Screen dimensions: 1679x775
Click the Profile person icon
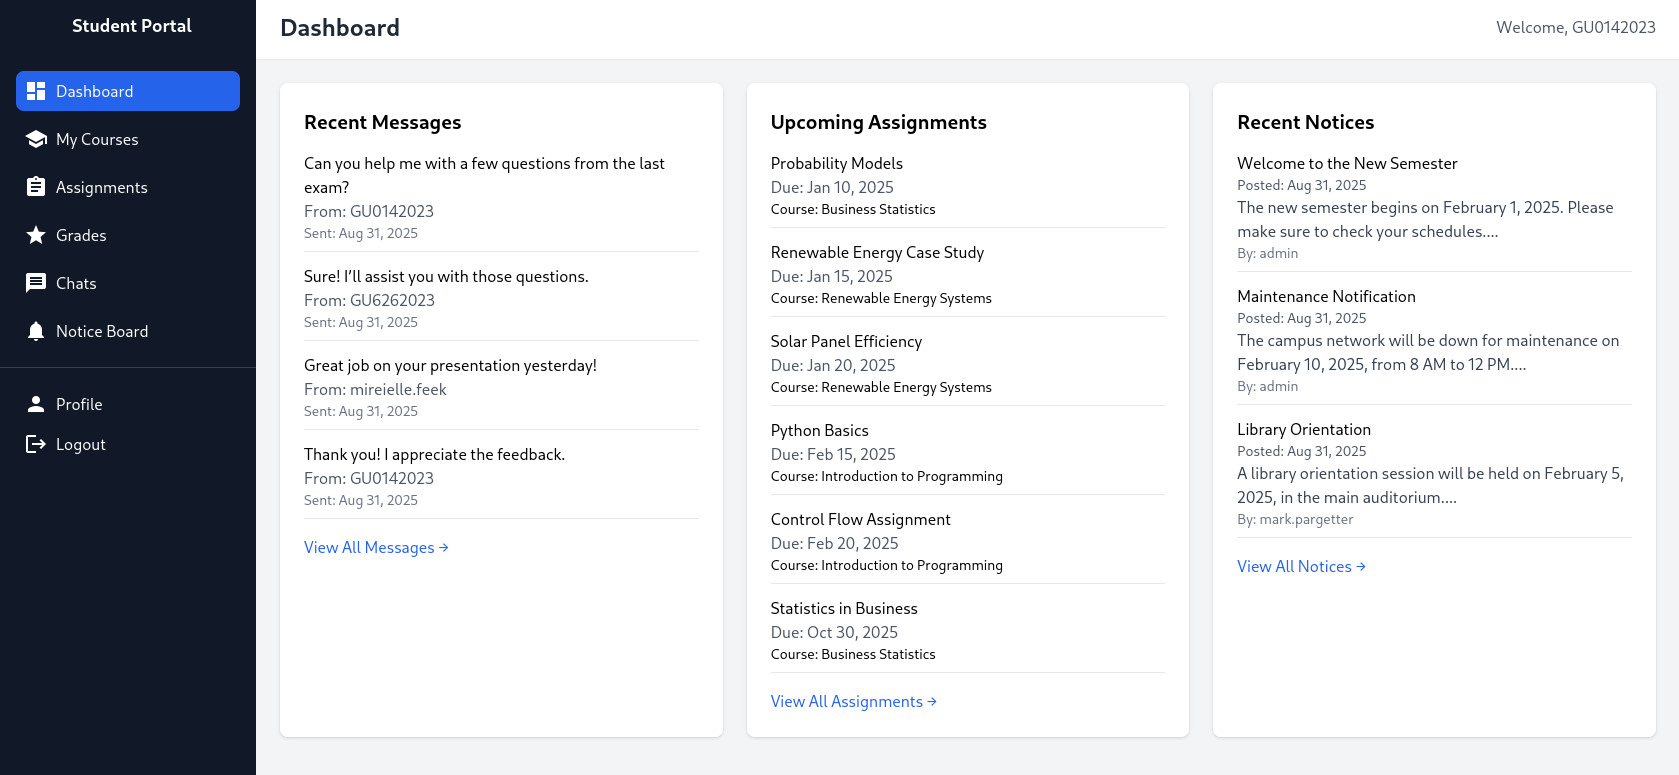point(36,404)
